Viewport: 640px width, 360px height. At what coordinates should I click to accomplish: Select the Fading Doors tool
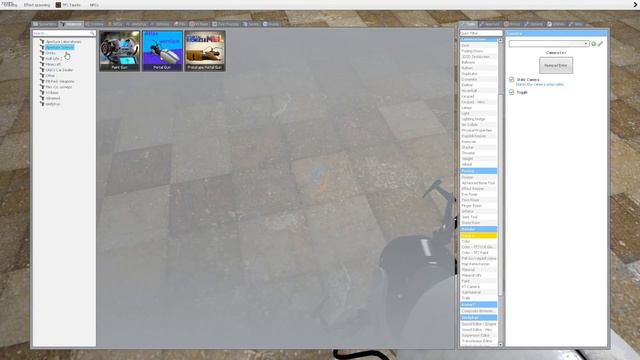(478, 51)
